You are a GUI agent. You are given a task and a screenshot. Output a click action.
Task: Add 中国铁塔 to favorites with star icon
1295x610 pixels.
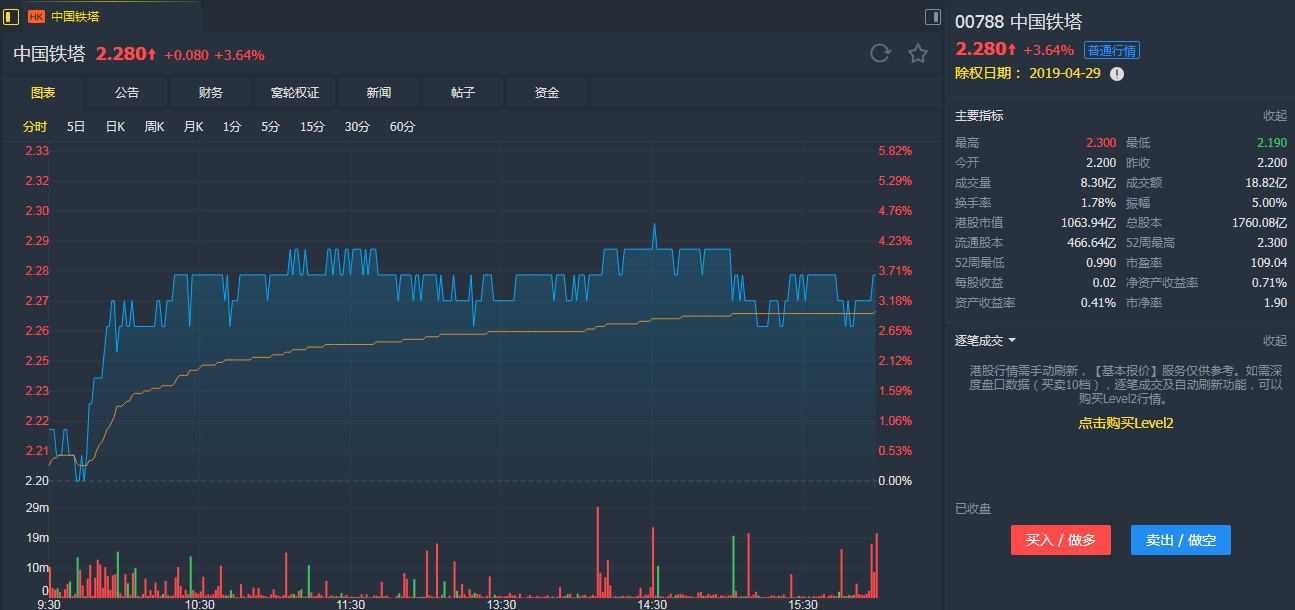918,54
